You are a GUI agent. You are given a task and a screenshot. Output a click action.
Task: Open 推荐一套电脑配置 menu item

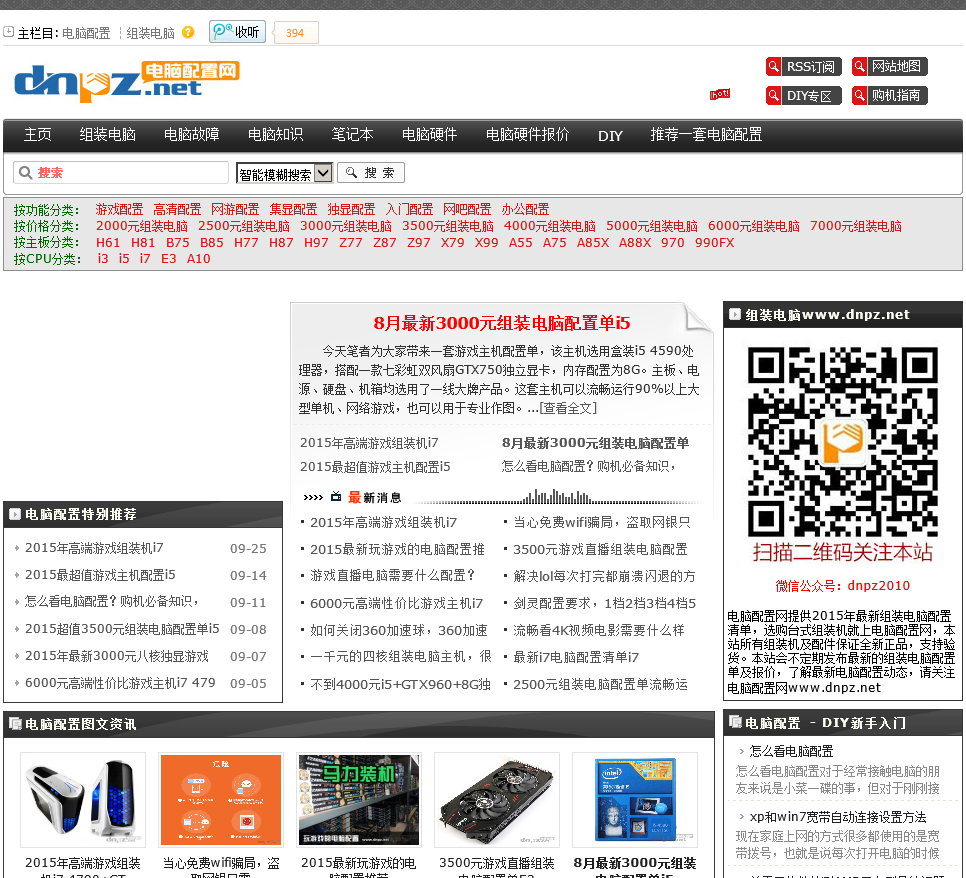pos(707,134)
